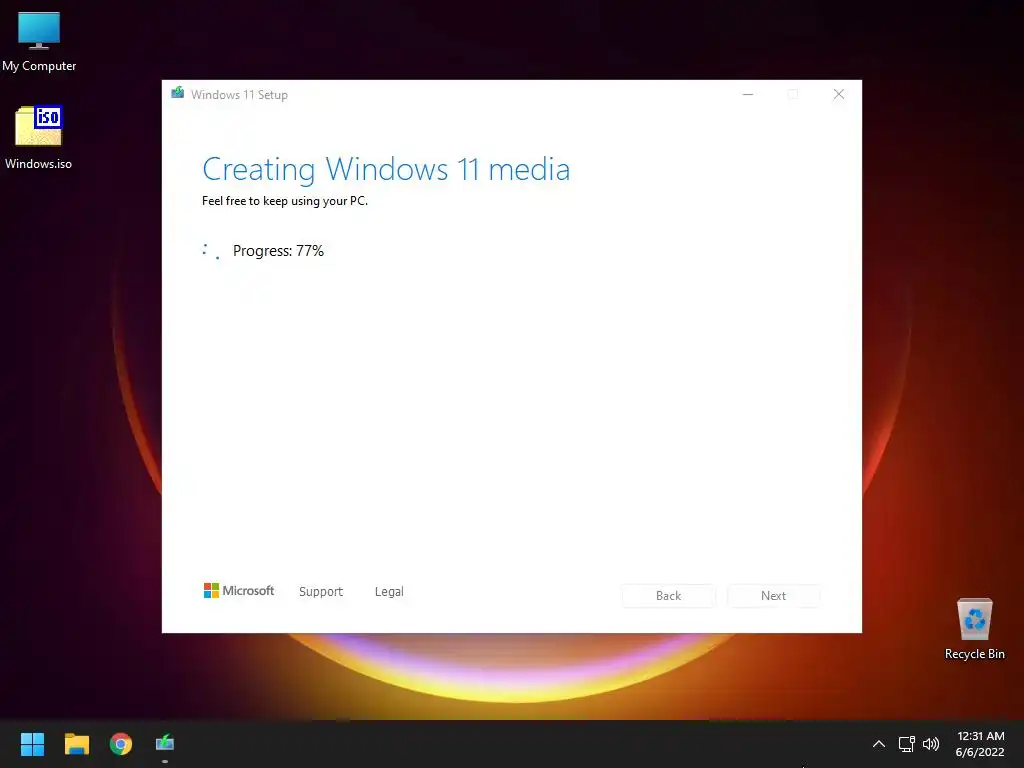
Task: Click the 'Feel free to keep using your PC' text
Action: point(285,201)
